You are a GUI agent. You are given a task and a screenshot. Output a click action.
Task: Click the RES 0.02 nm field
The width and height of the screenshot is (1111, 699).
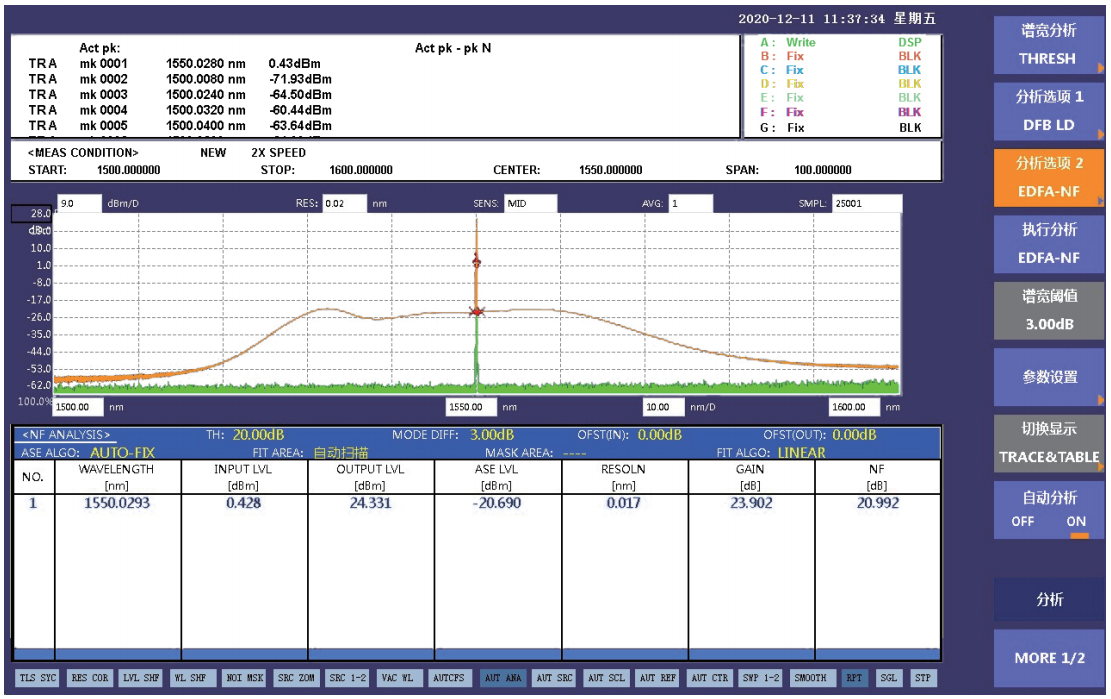[x=344, y=203]
